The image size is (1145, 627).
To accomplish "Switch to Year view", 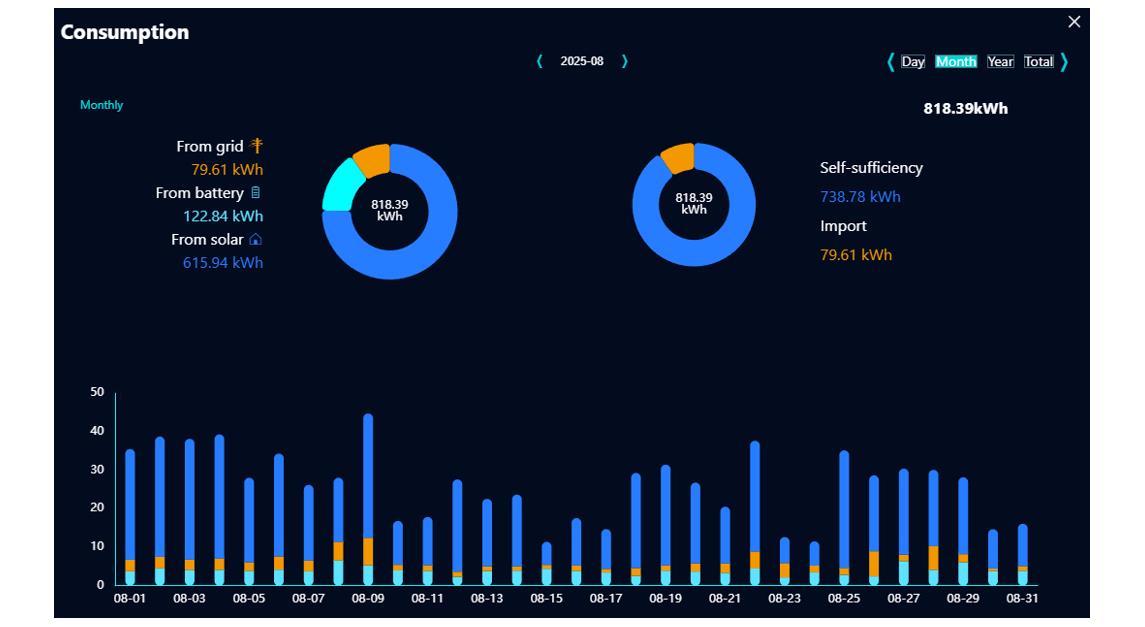I will pyautogui.click(x=1000, y=62).
